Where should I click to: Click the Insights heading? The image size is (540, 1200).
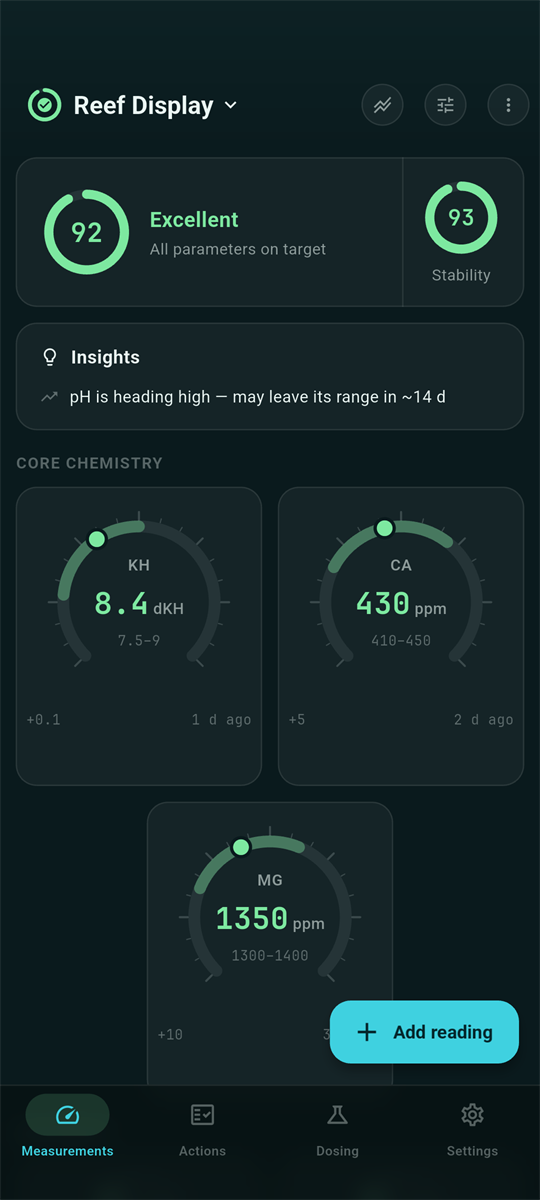[105, 357]
